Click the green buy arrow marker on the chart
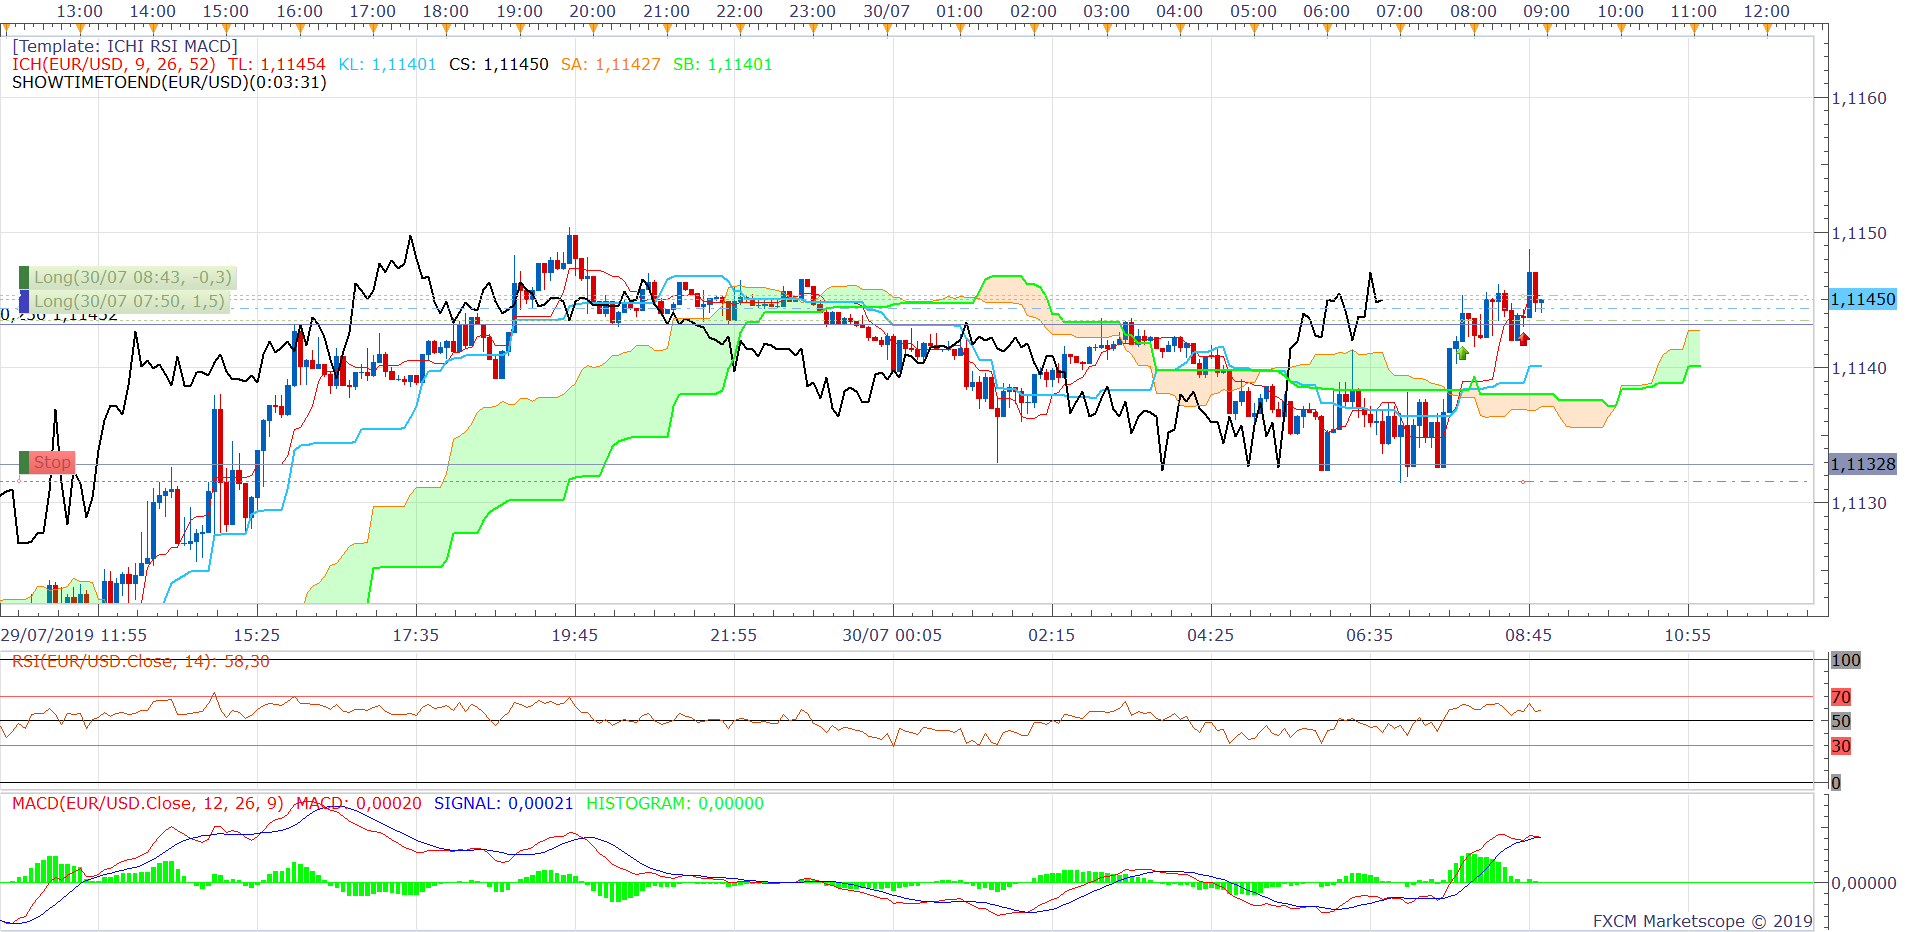The width and height of the screenshot is (1910, 932). coord(1463,353)
